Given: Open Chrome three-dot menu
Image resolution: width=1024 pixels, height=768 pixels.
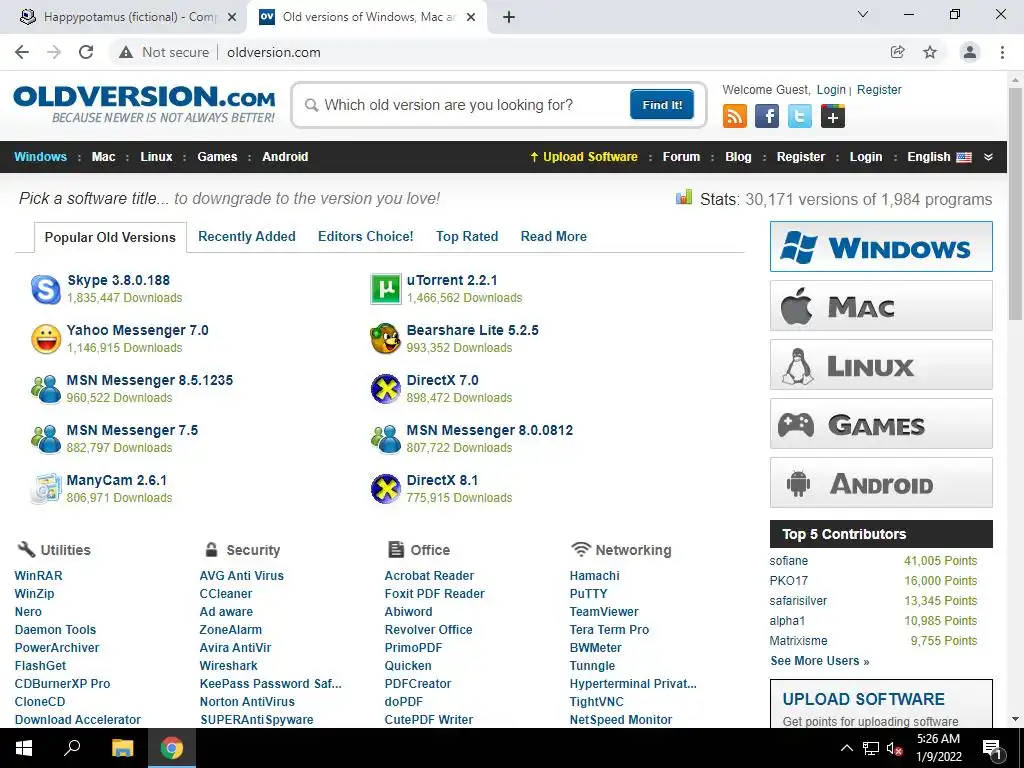Looking at the screenshot, I should click(x=1002, y=52).
